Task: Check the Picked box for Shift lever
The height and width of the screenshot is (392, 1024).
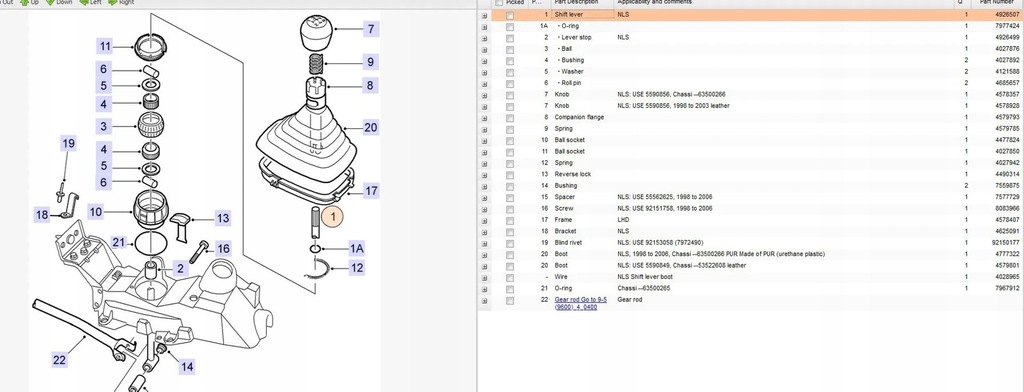Action: (x=510, y=15)
